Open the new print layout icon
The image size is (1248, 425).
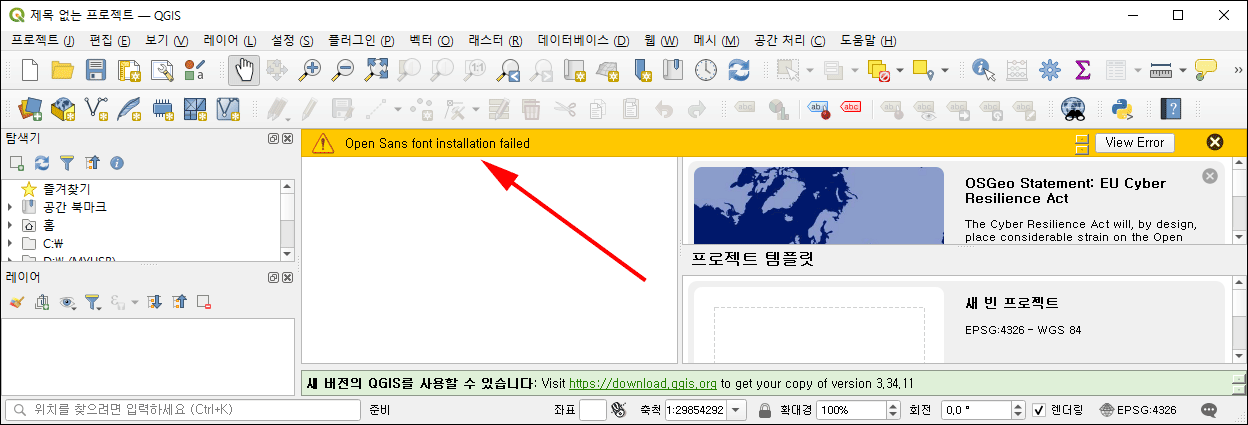pos(129,70)
